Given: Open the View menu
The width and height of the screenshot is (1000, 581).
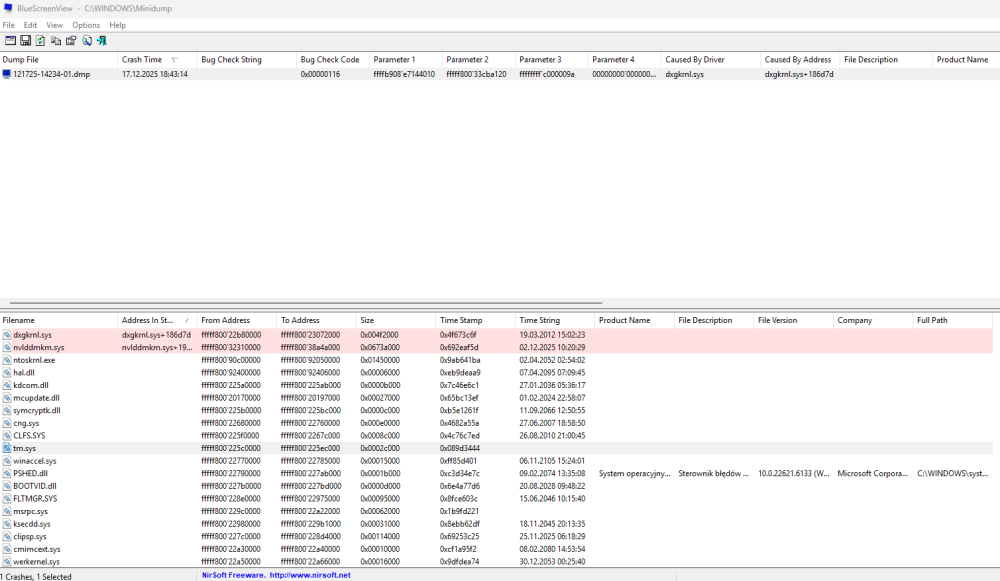Looking at the screenshot, I should click(54, 25).
